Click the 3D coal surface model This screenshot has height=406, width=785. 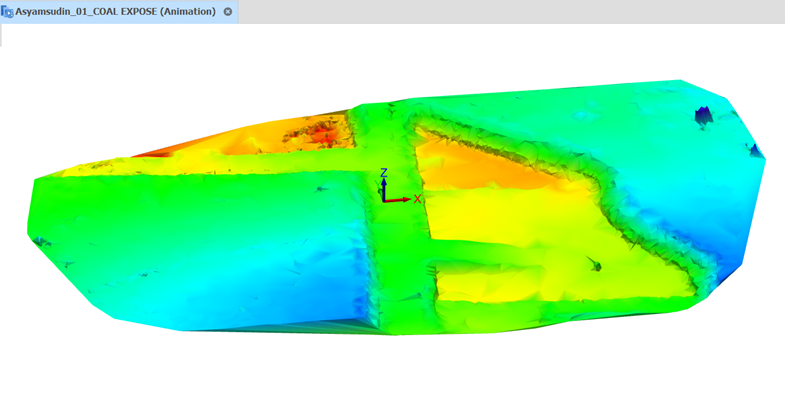click(396, 208)
